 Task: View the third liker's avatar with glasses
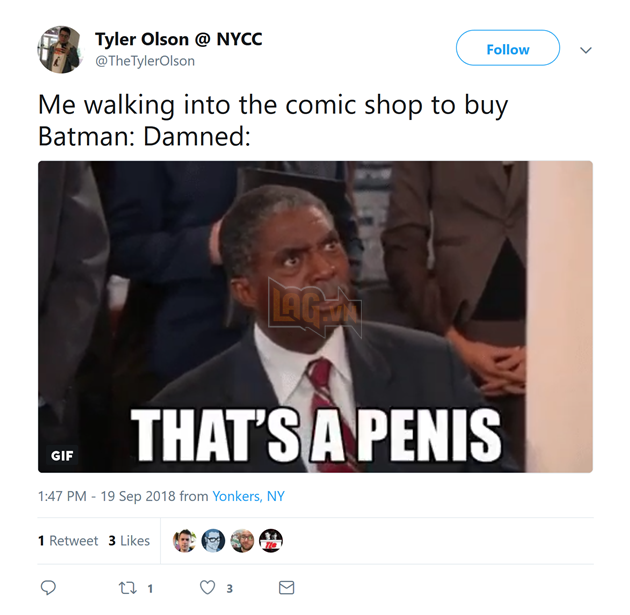tap(242, 541)
